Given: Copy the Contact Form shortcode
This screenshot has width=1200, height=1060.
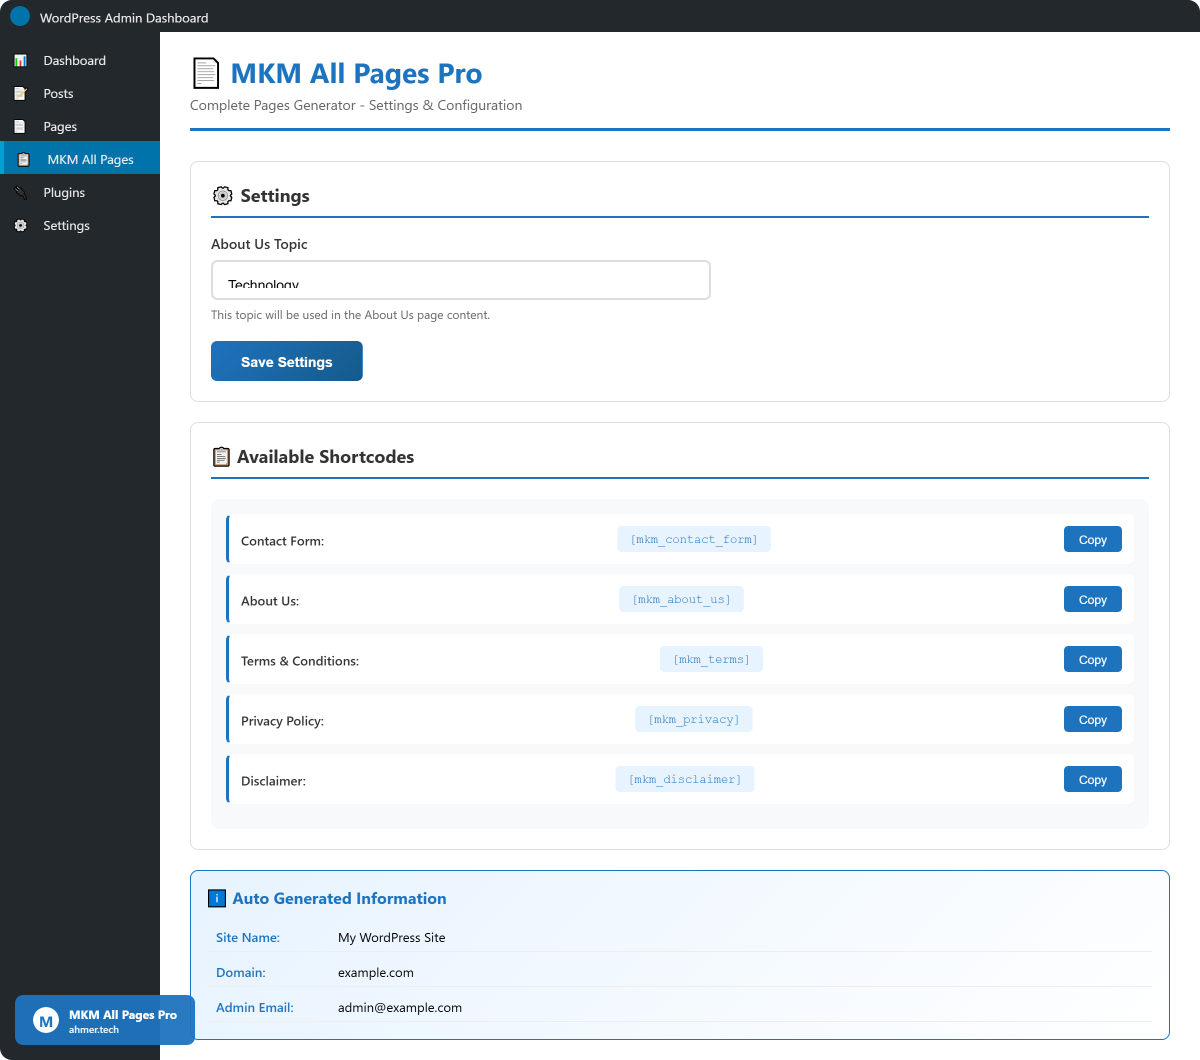Looking at the screenshot, I should tap(1092, 540).
